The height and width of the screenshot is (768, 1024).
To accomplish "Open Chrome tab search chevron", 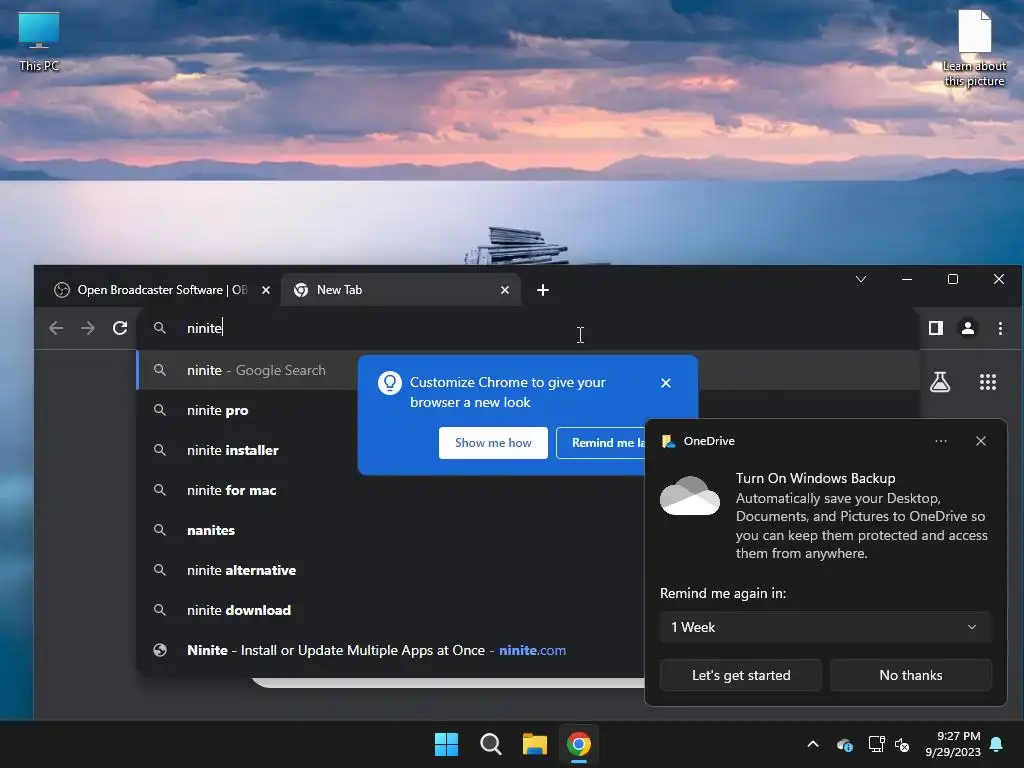I will click(x=861, y=280).
